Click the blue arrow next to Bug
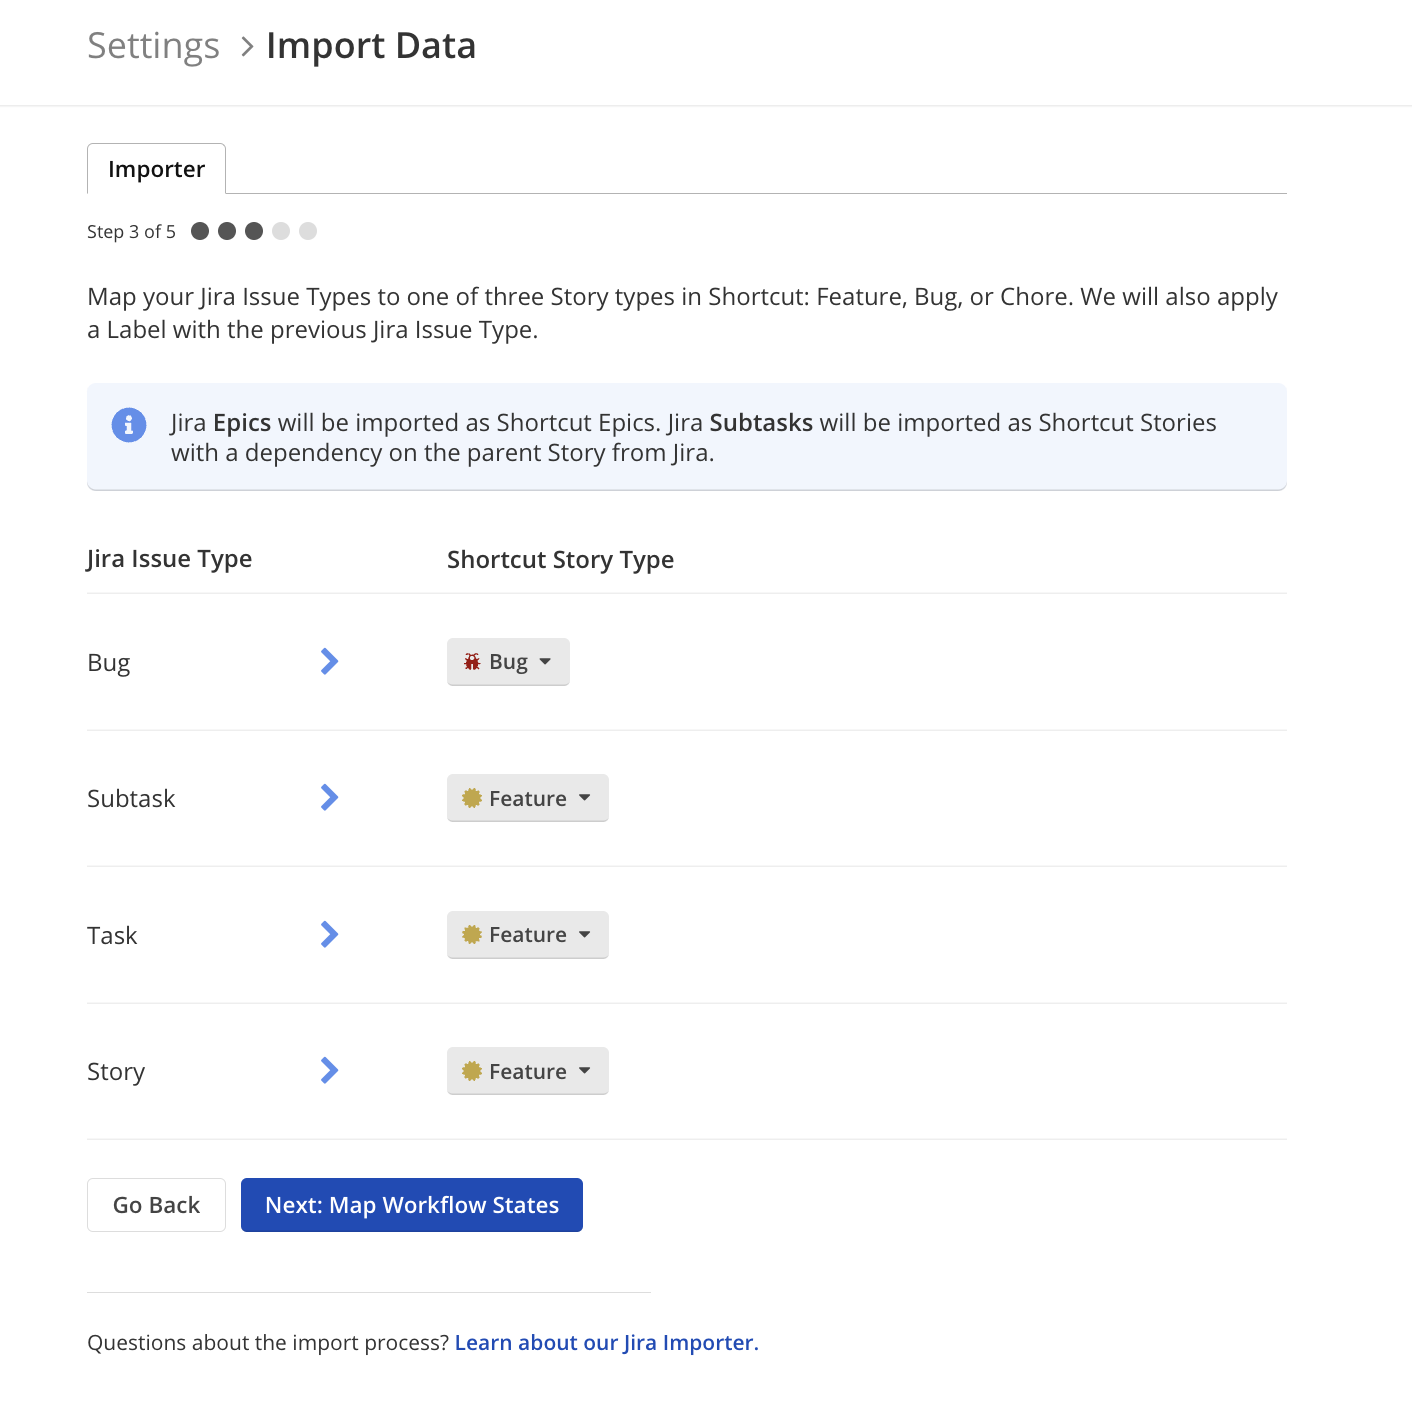 pyautogui.click(x=330, y=661)
